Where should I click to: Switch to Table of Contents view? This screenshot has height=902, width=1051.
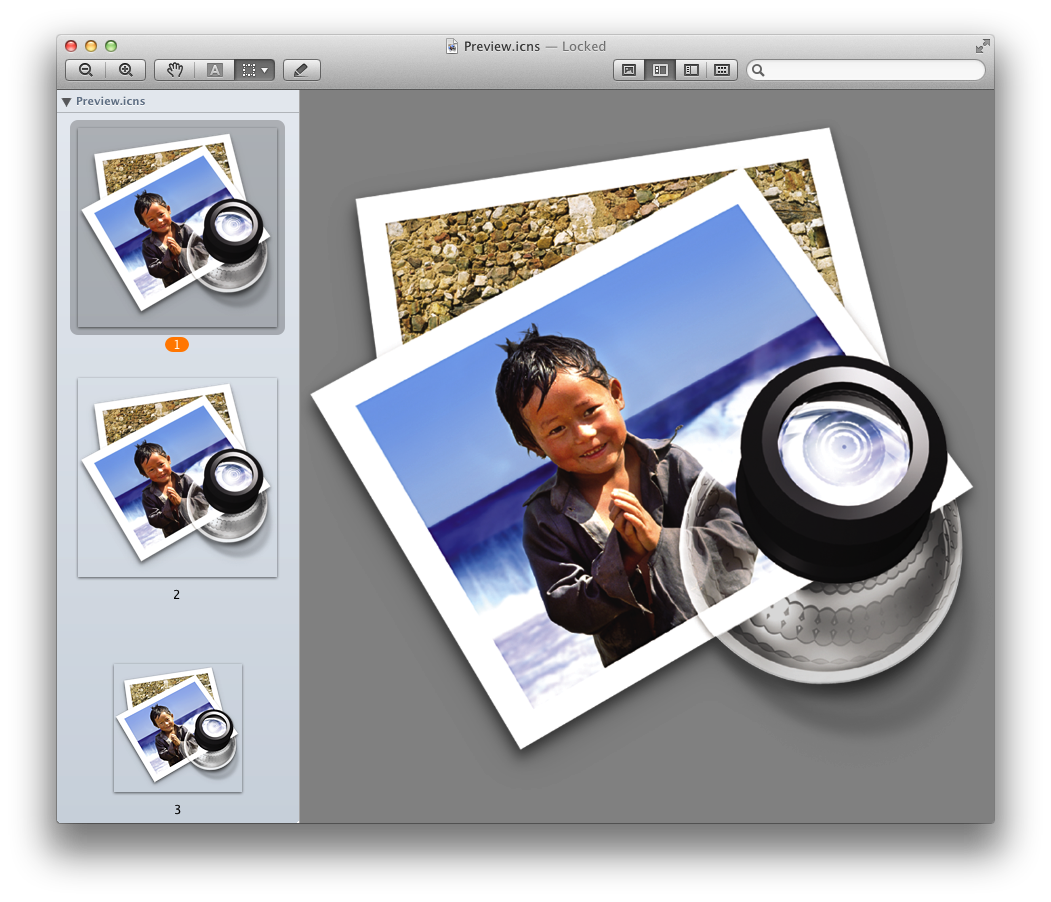coord(691,70)
